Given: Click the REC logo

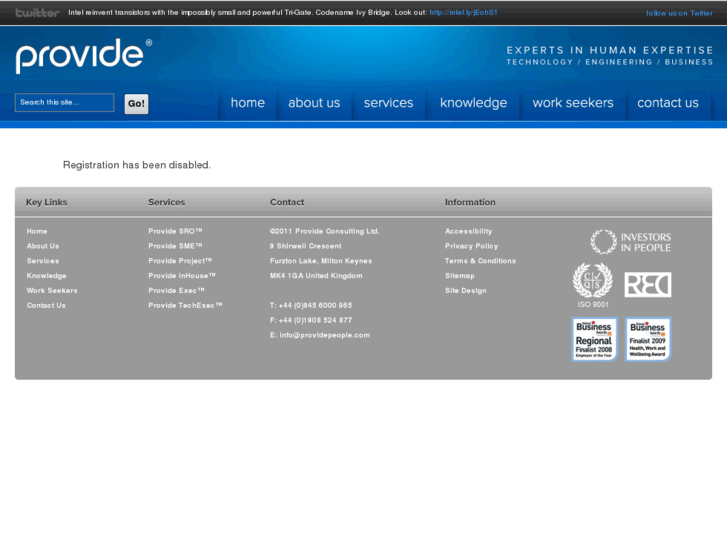Looking at the screenshot, I should pos(648,285).
